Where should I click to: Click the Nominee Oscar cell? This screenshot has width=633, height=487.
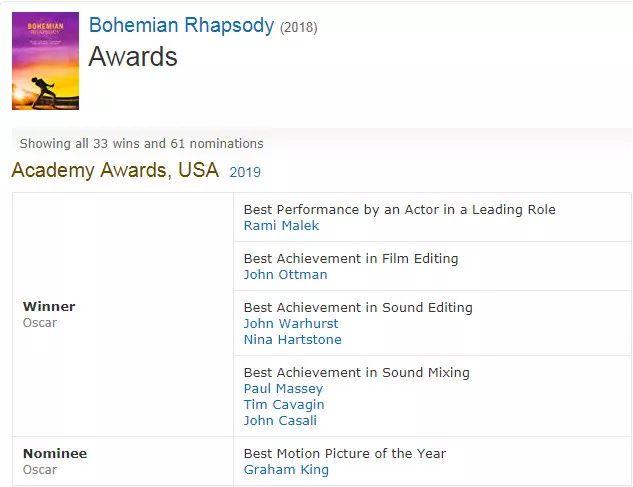(123, 461)
